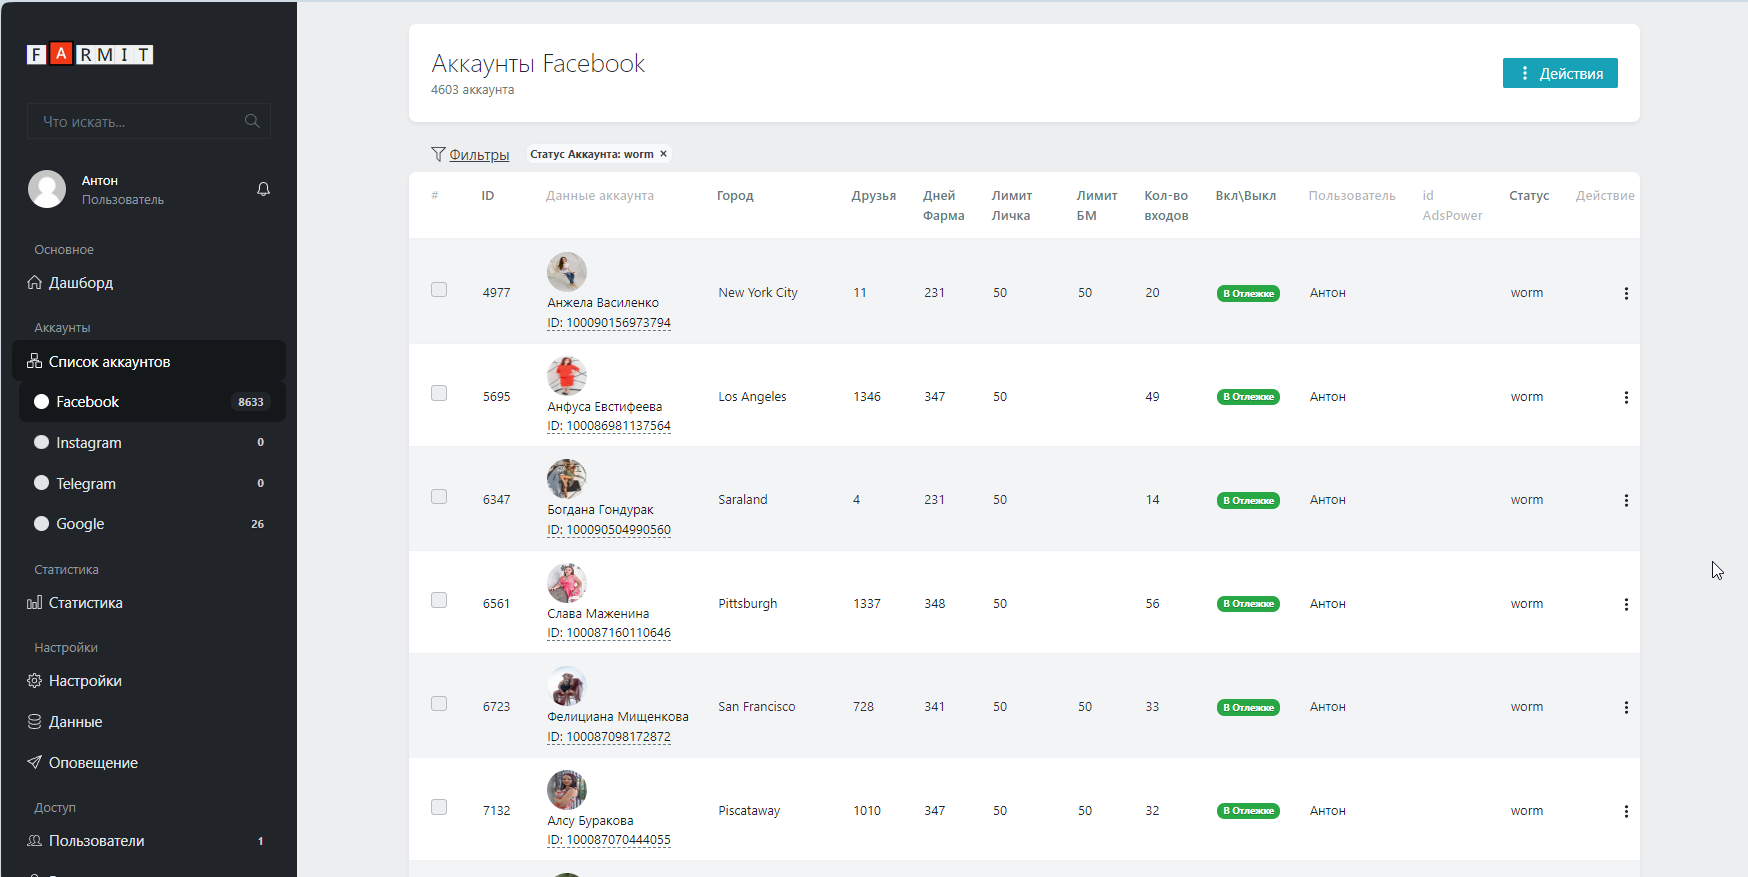Open Слава Маженина's avatar thumbnail
Viewport: 1748px width, 877px height.
[567, 583]
